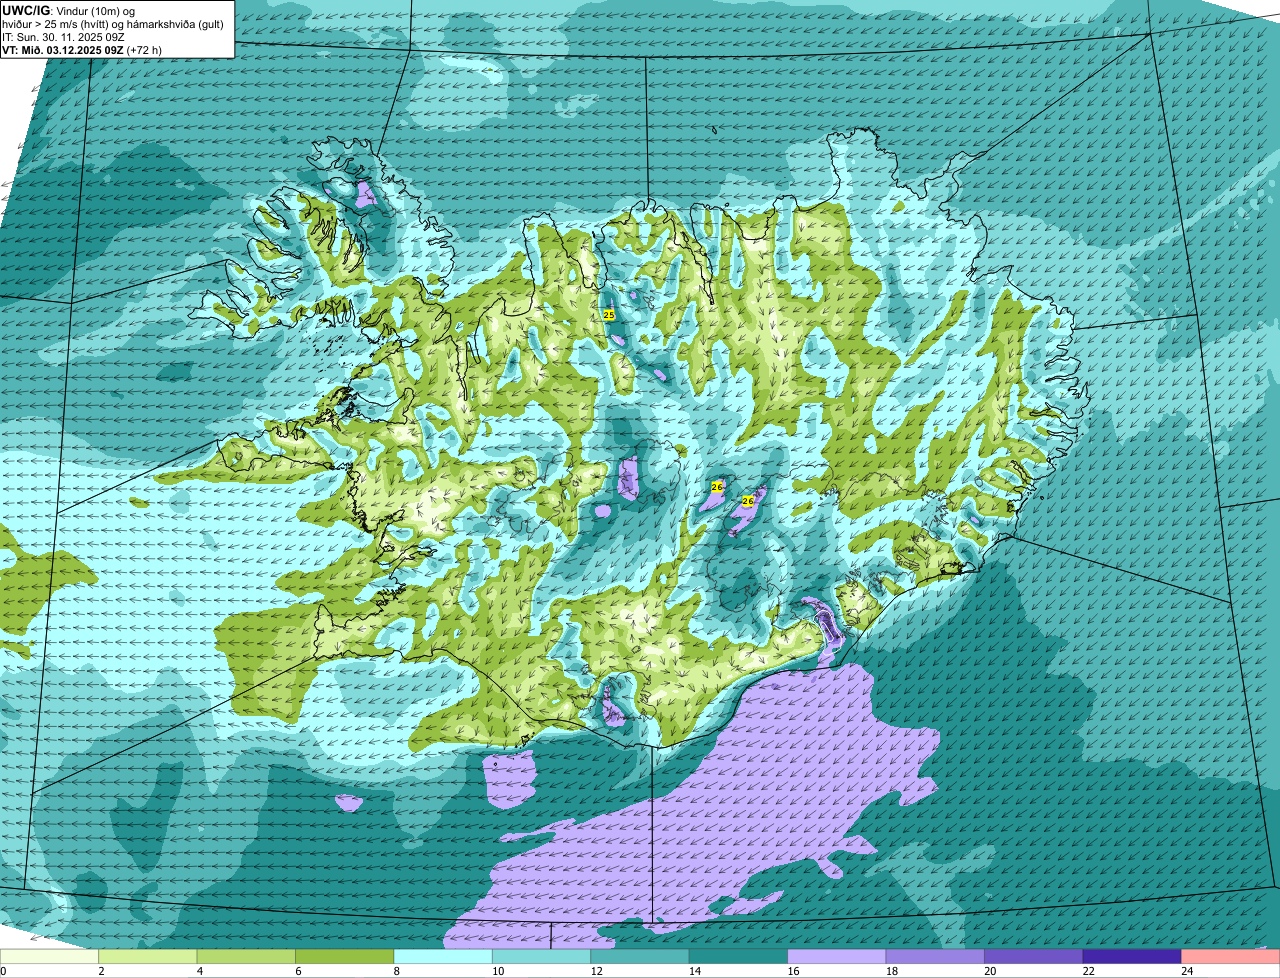
Task: Click the 'hviður > 25 m/s (hvítt)' description line
Action: point(115,24)
